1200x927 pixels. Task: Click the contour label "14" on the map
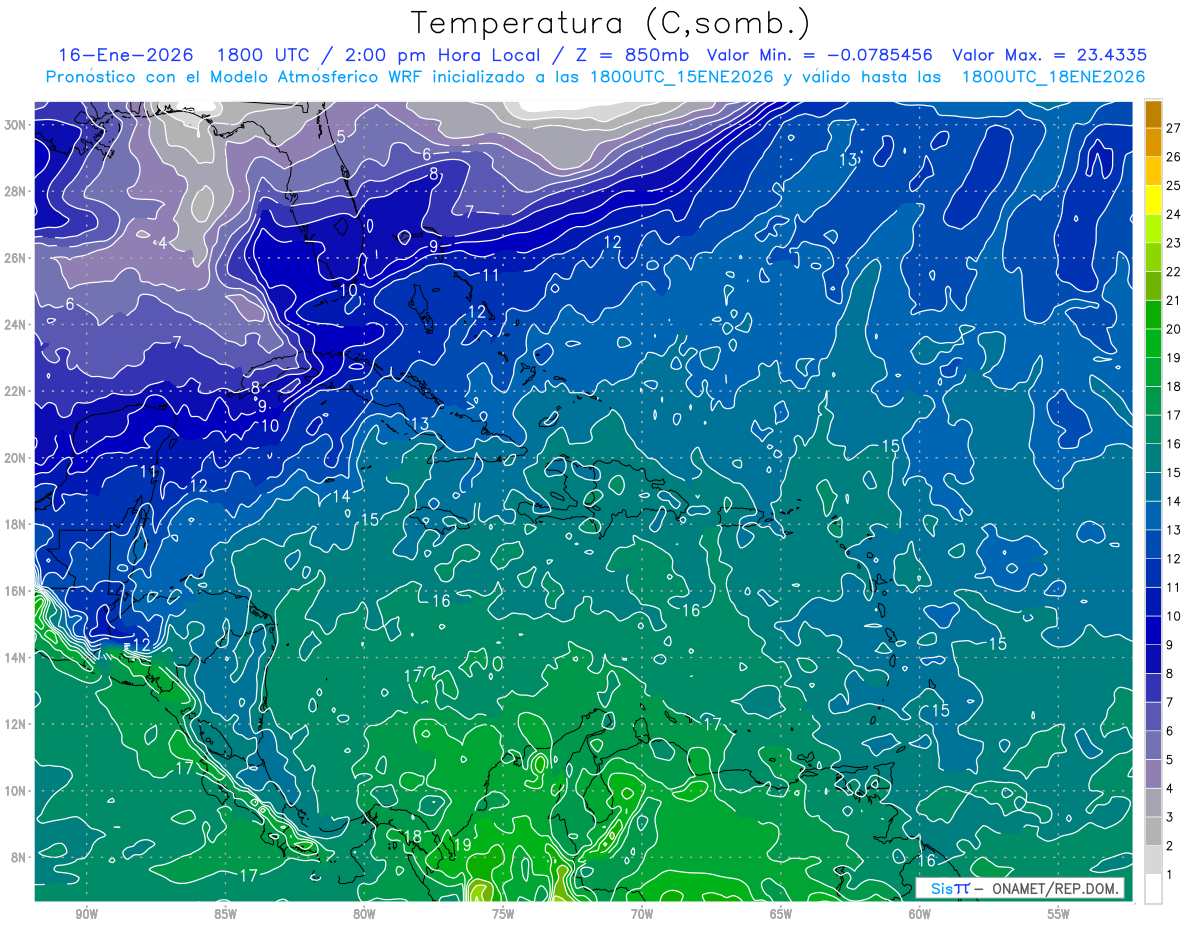click(x=342, y=496)
